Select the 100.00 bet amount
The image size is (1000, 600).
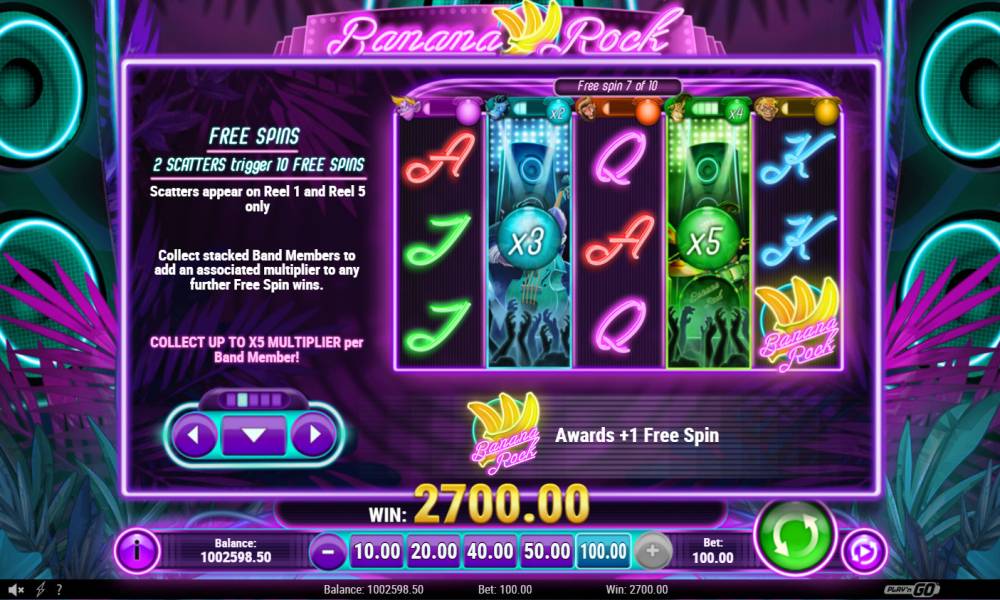pyautogui.click(x=603, y=552)
